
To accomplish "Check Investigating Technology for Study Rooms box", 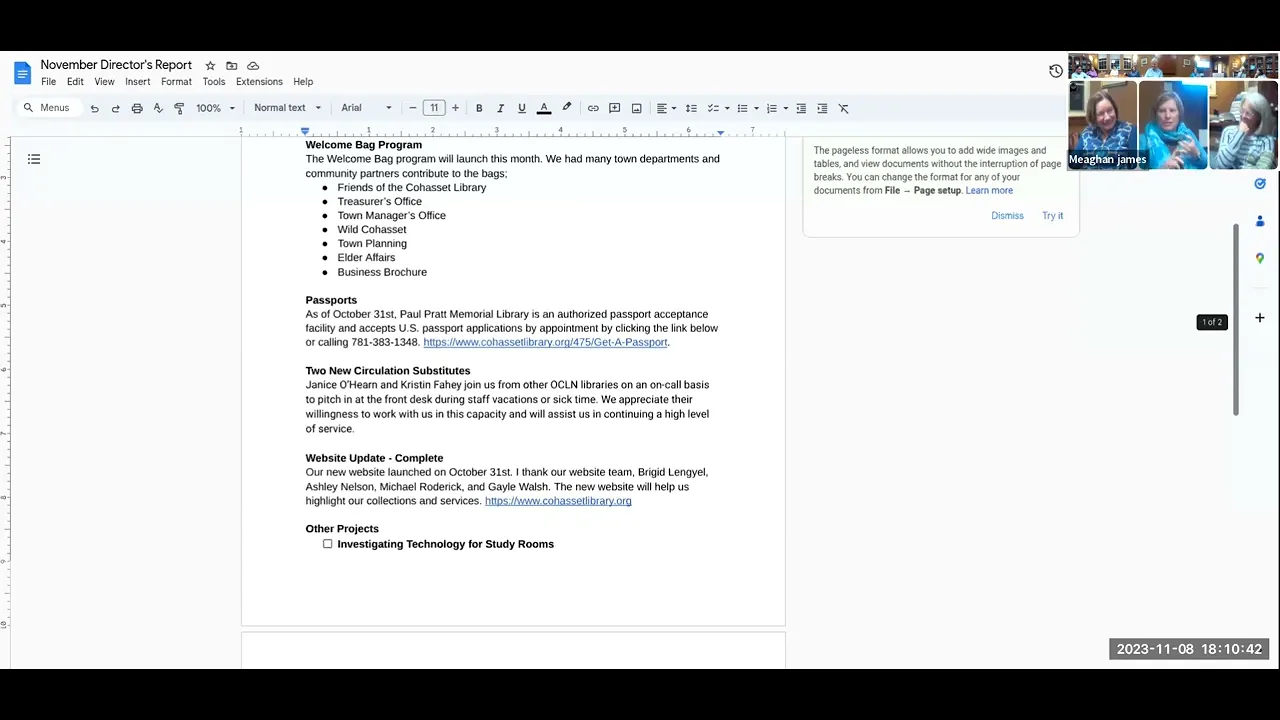I will pyautogui.click(x=327, y=544).
